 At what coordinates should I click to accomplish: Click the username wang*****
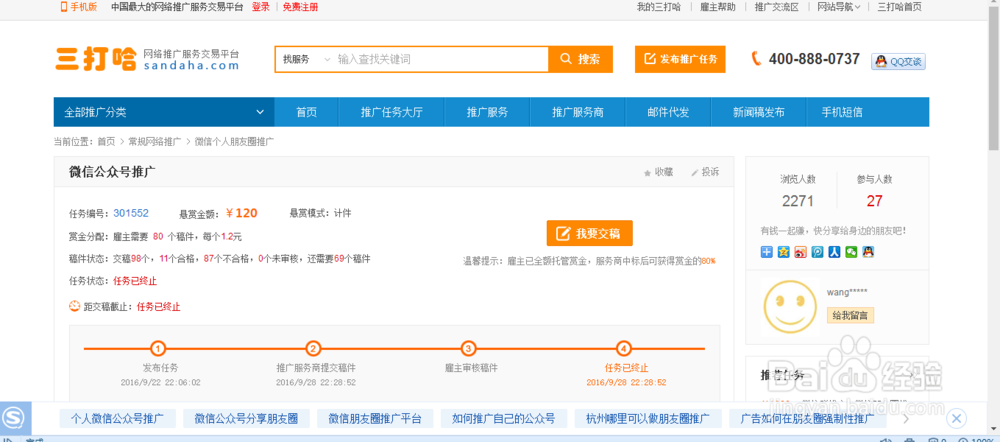847,292
